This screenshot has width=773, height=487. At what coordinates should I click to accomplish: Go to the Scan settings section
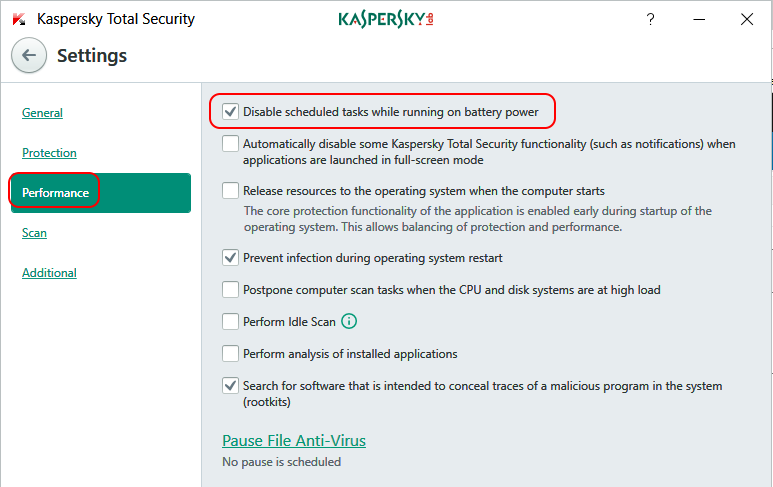[x=34, y=233]
